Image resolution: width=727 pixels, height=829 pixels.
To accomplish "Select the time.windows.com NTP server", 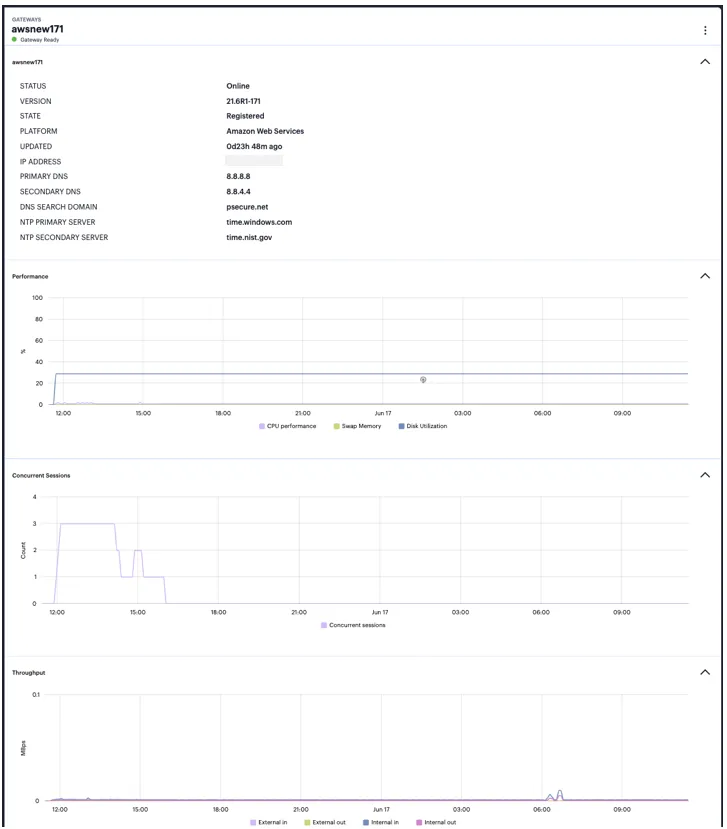I will point(259,222).
